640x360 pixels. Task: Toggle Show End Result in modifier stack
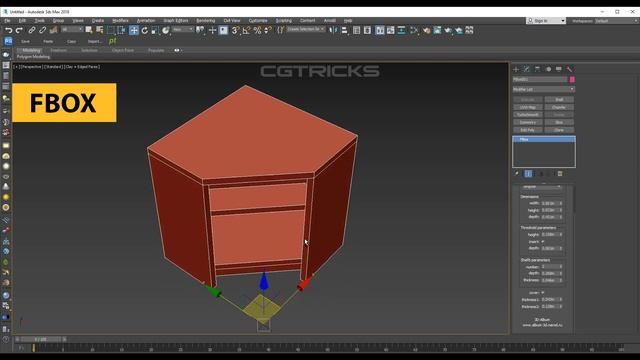[528, 174]
